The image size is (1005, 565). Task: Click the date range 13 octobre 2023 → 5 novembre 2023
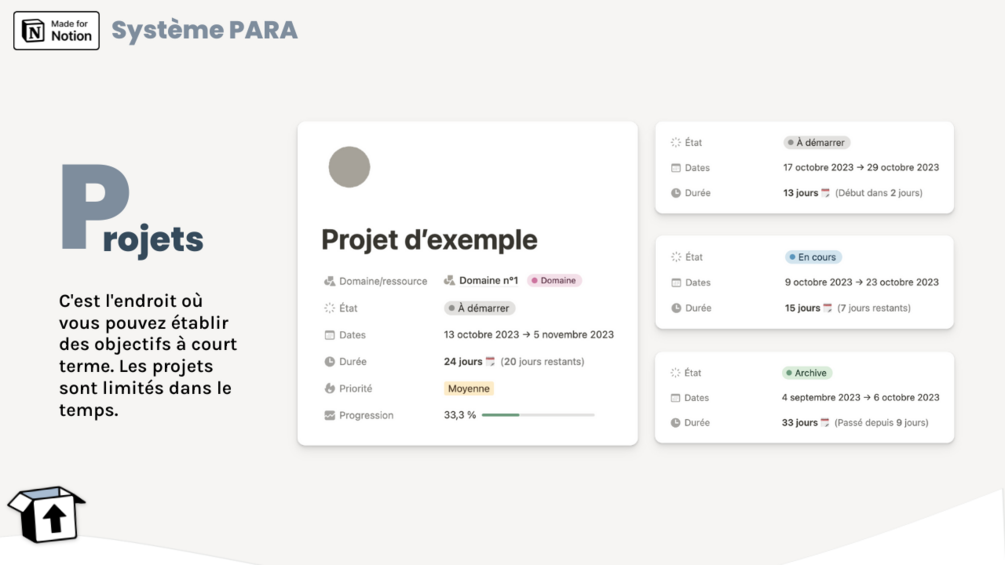(529, 335)
